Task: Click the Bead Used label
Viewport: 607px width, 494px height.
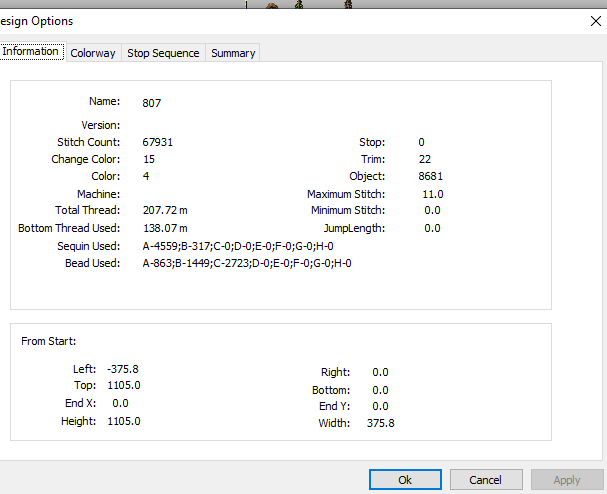Action: pyautogui.click(x=93, y=263)
